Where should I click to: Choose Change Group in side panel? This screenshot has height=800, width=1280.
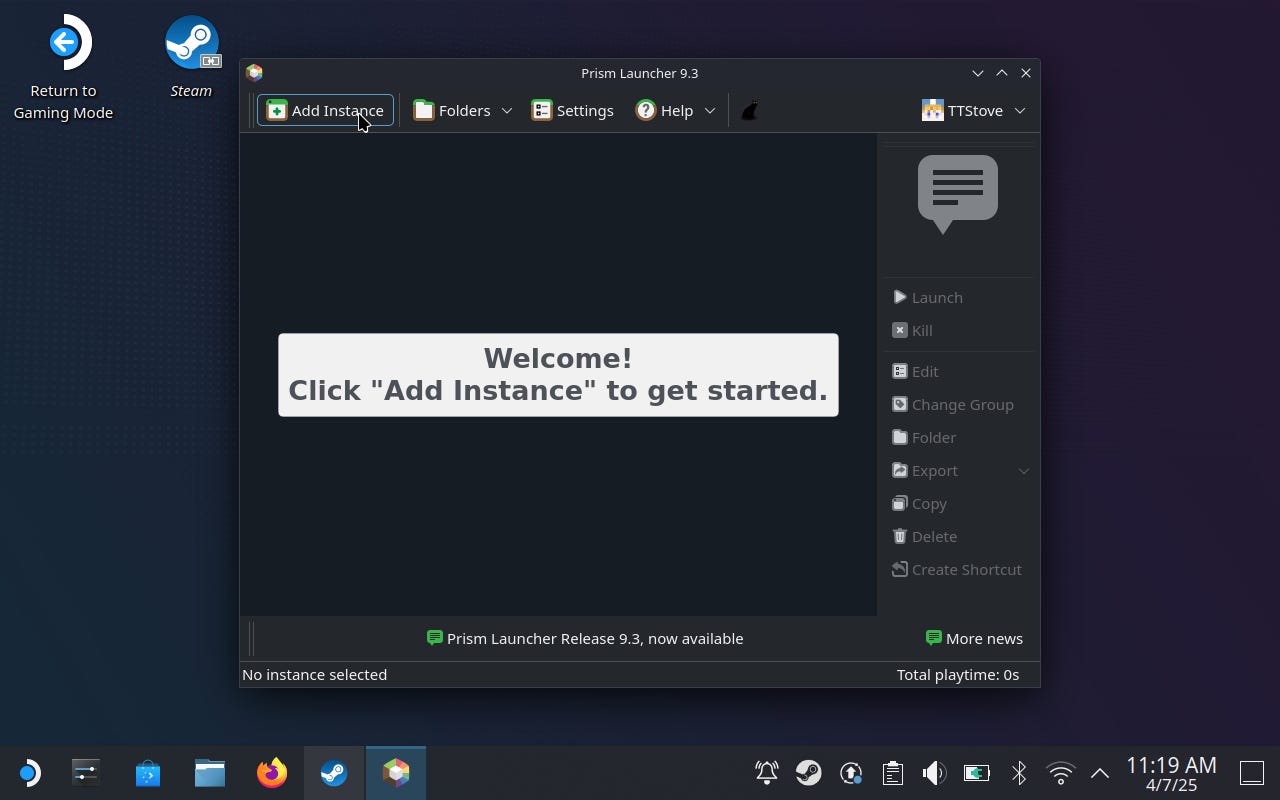(x=953, y=404)
